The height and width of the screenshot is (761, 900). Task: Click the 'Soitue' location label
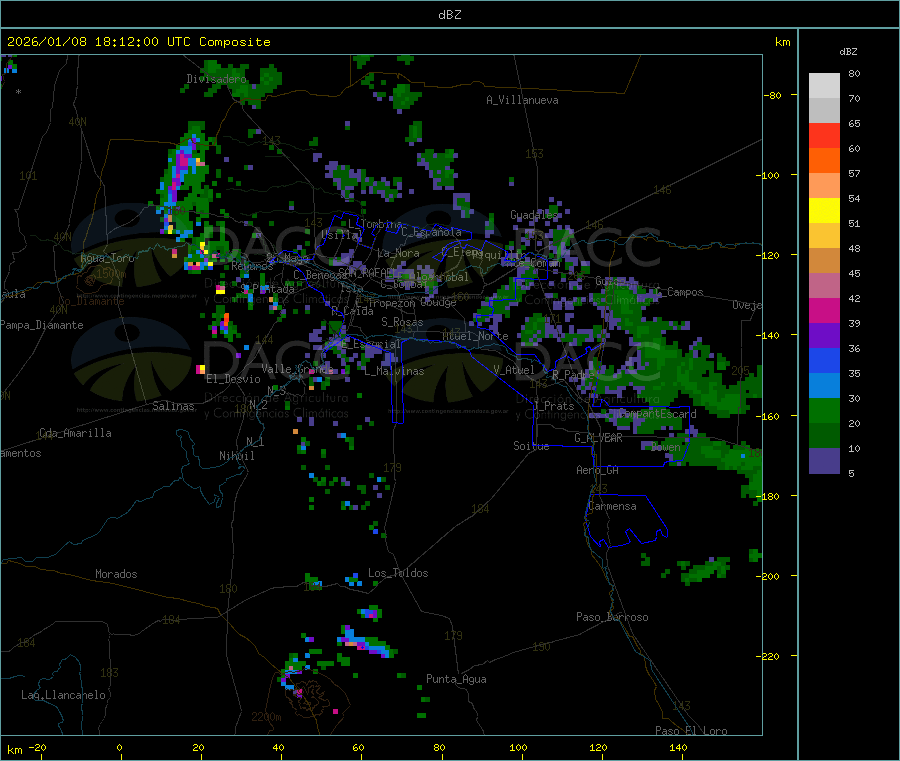tap(531, 446)
